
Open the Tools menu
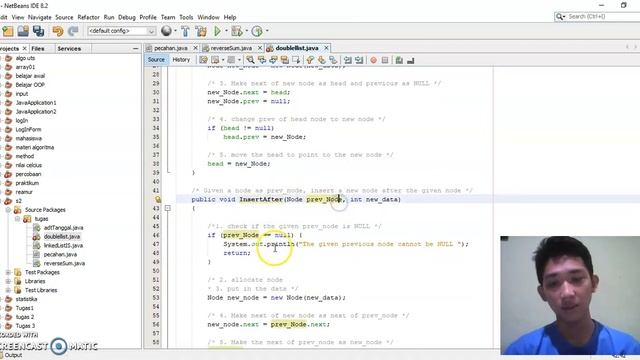186,17
